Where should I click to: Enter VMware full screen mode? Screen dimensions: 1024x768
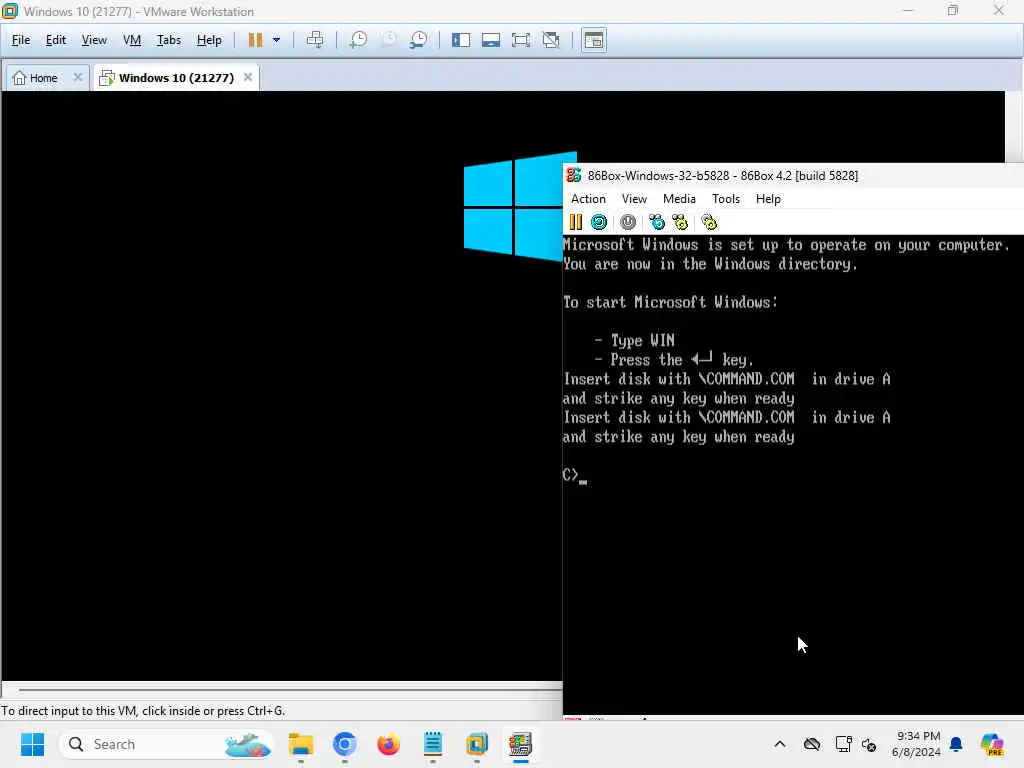click(521, 40)
